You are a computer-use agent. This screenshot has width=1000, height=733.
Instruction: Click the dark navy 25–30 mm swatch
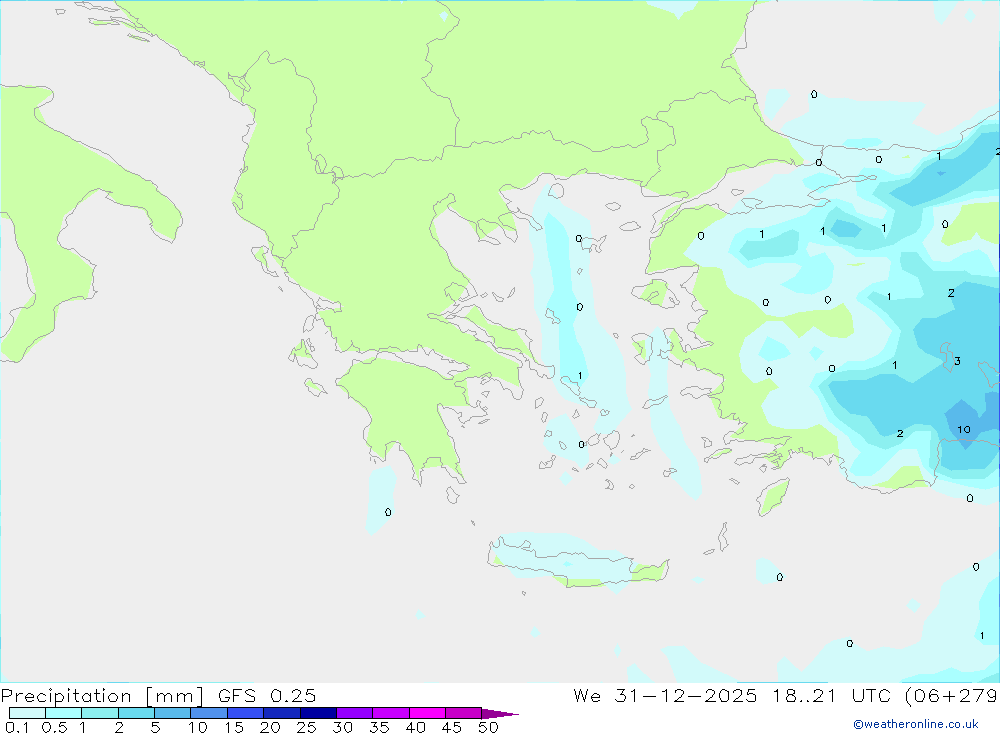318,713
